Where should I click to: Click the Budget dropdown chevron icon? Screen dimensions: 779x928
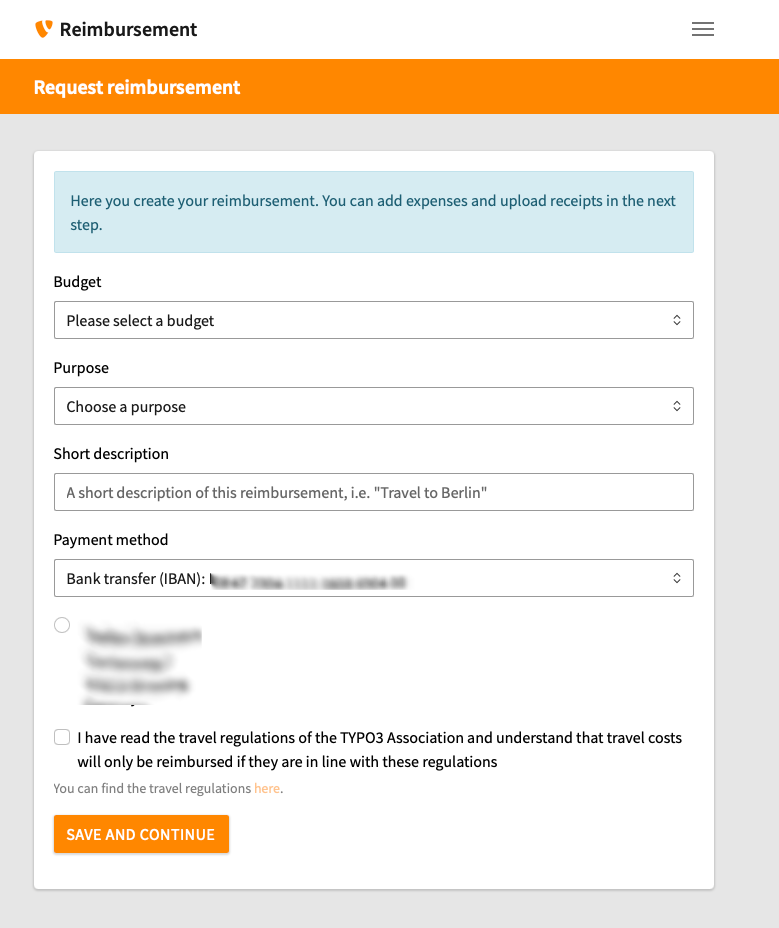(677, 320)
